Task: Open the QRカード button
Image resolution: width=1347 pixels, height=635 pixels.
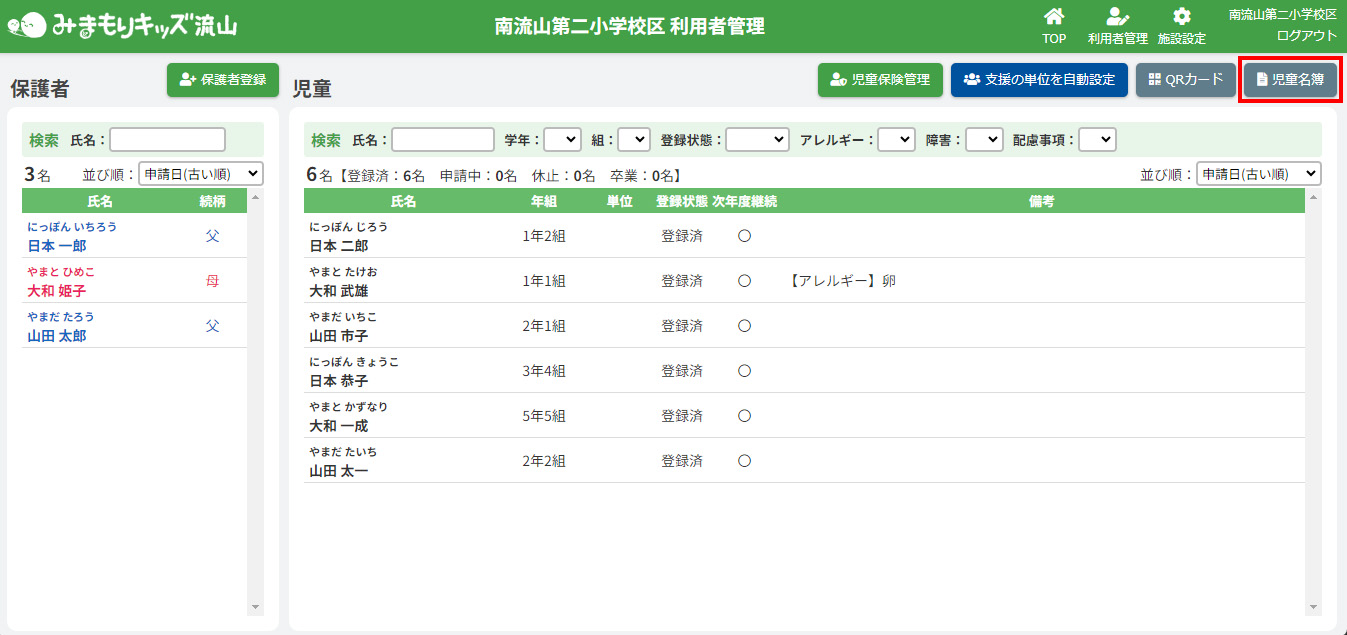Action: coord(1186,80)
